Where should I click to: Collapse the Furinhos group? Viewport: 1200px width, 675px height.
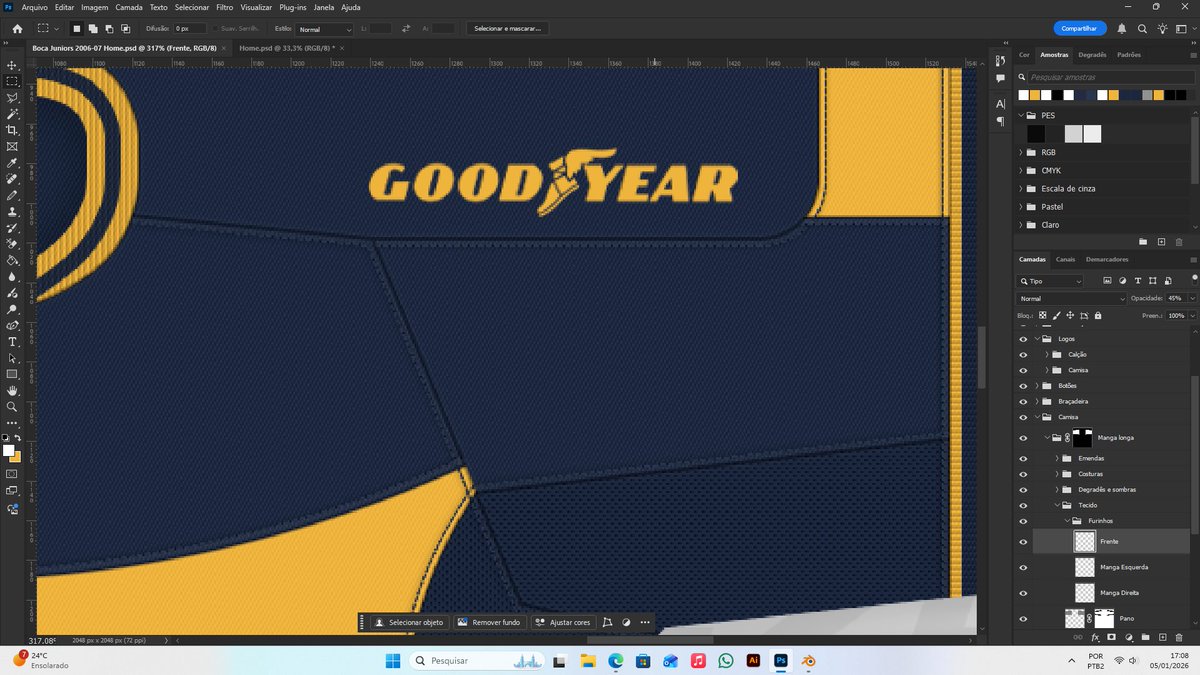1067,521
